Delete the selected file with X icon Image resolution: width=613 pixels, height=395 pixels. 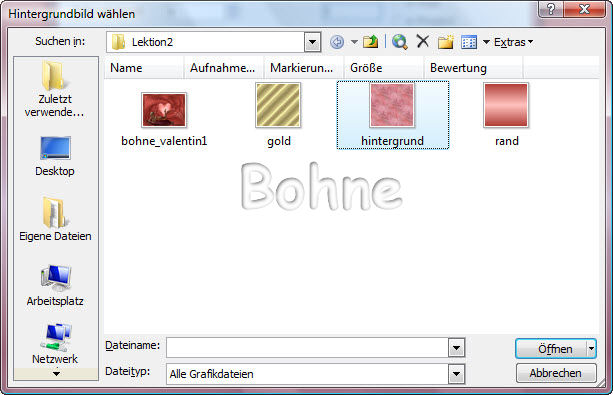pyautogui.click(x=423, y=41)
